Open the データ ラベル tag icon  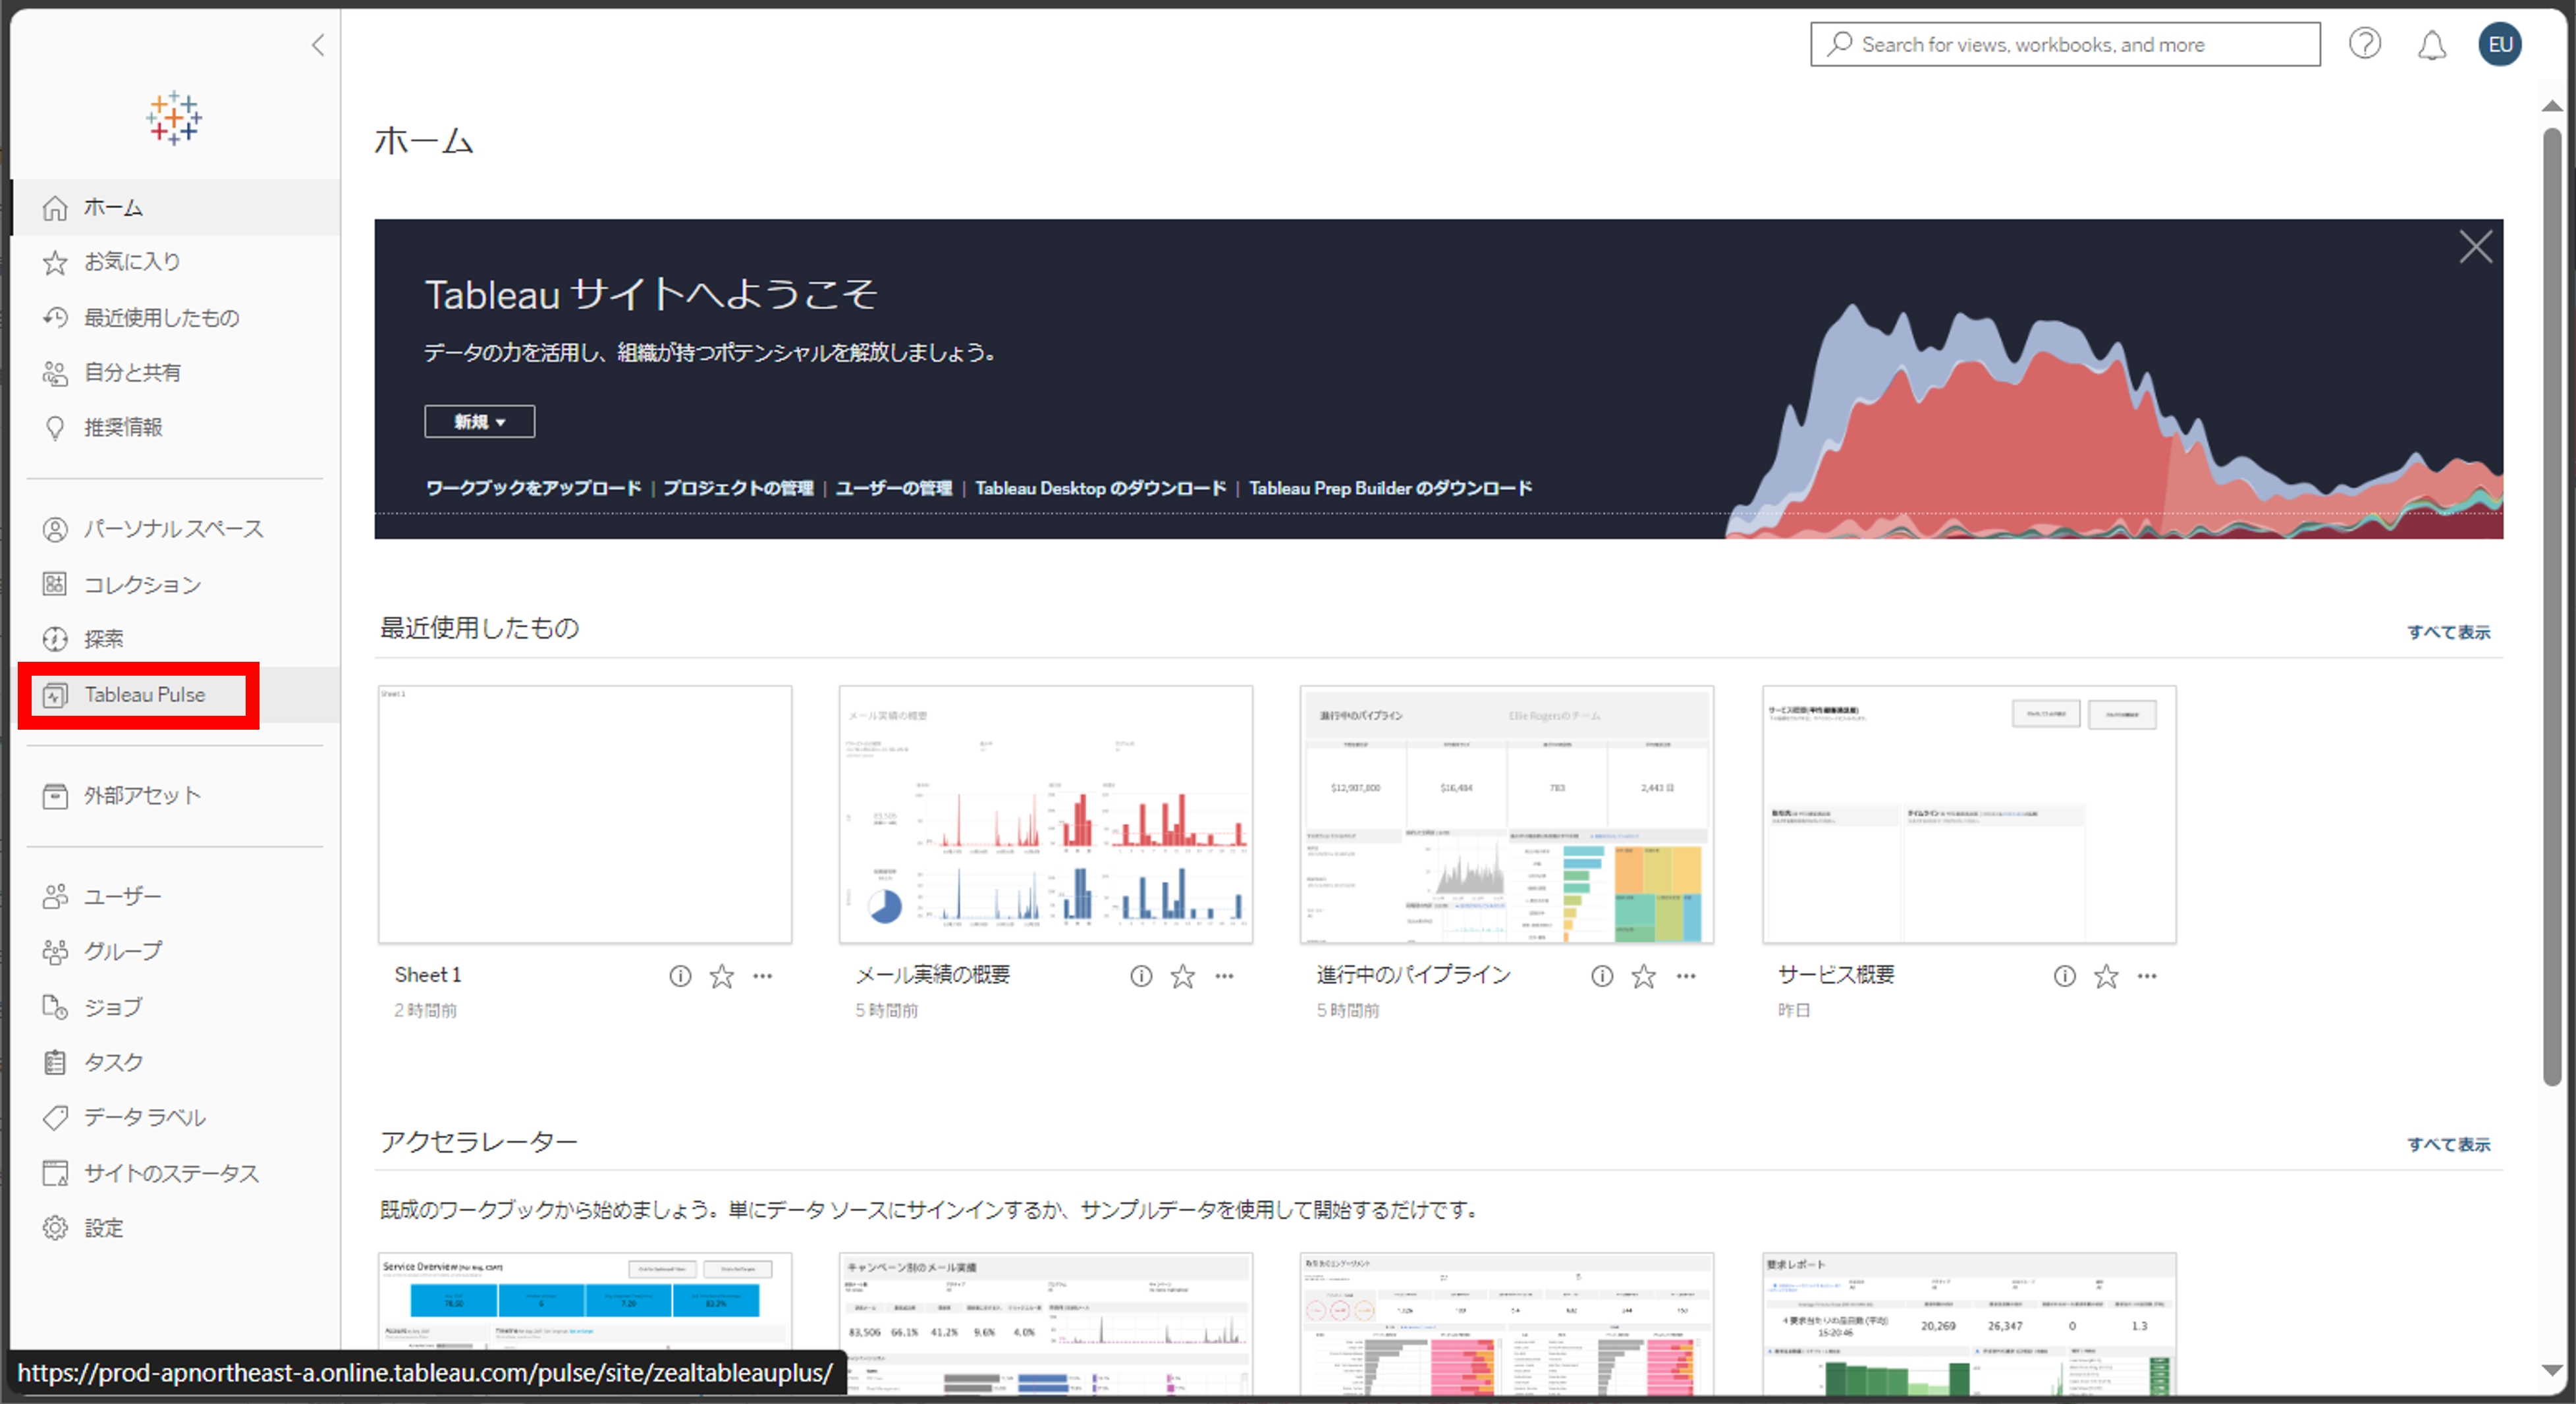coord(55,1117)
